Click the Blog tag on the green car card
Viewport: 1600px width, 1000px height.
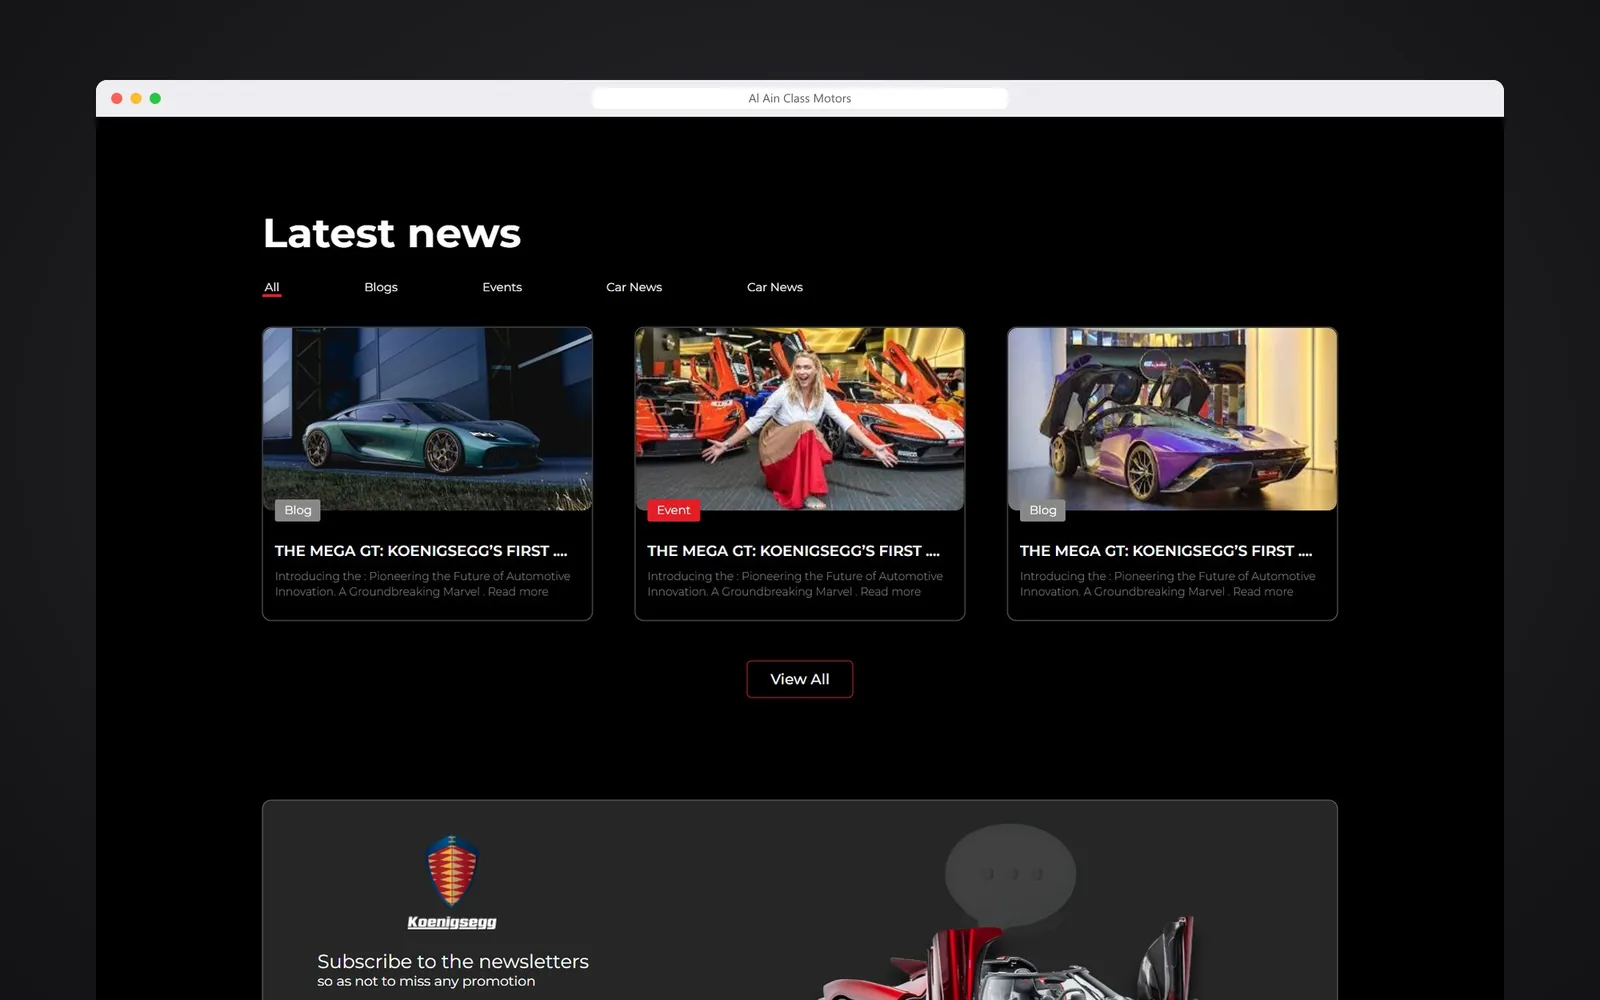click(298, 510)
